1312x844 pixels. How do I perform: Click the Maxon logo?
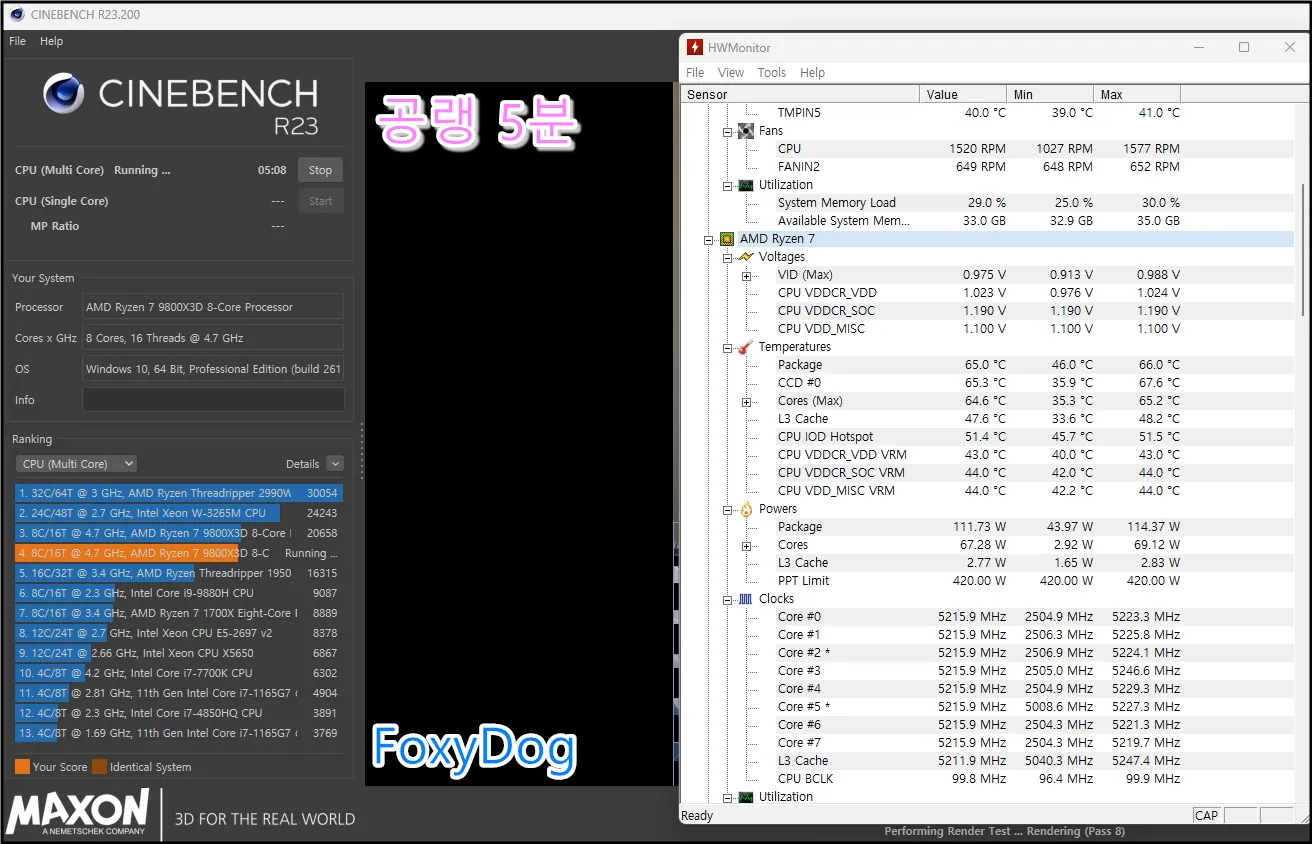78,811
